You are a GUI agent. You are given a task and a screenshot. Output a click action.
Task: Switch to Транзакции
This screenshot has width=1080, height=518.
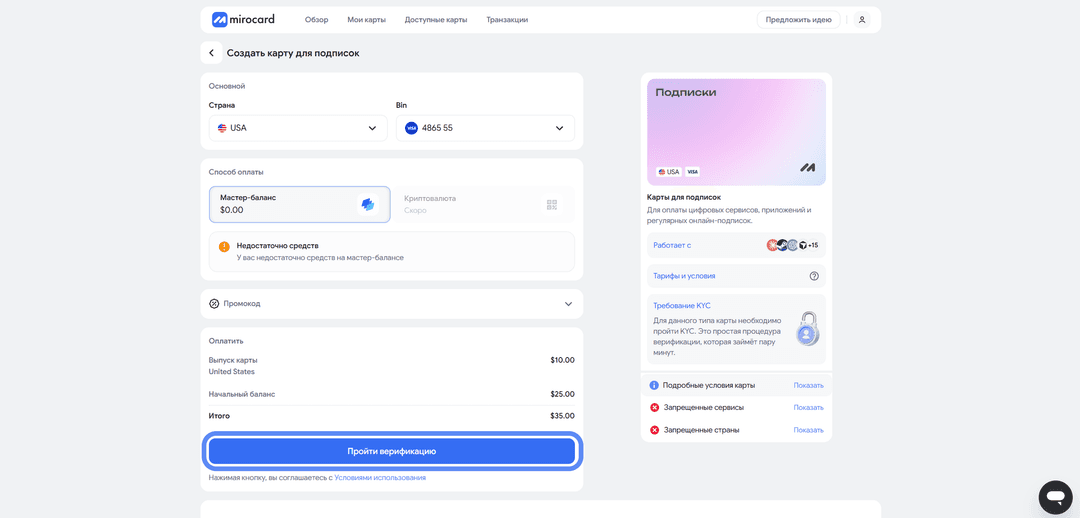coord(507,20)
